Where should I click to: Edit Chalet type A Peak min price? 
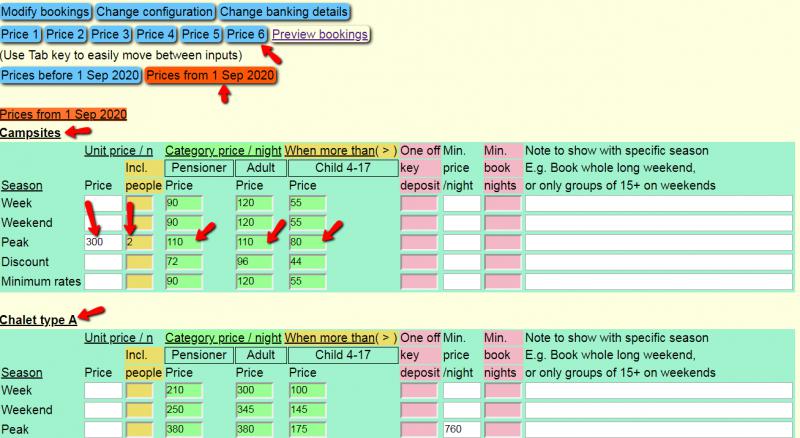coord(461,429)
